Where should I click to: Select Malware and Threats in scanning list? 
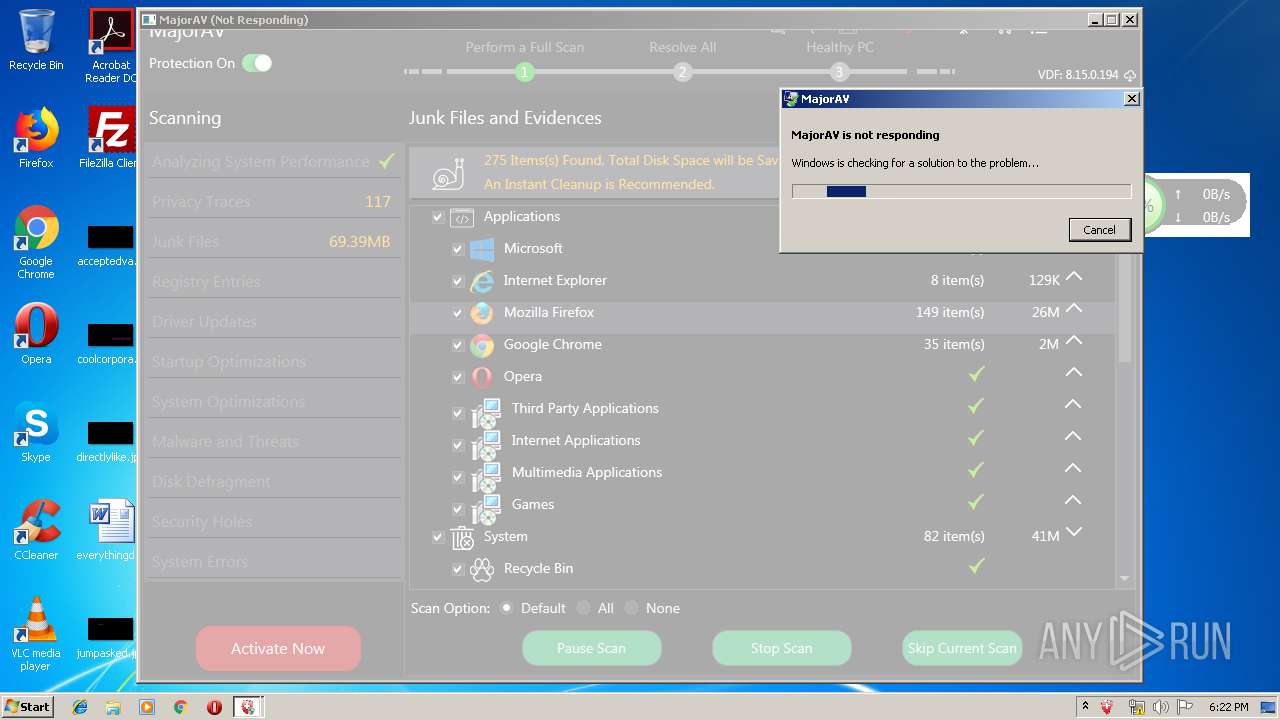tap(272, 442)
